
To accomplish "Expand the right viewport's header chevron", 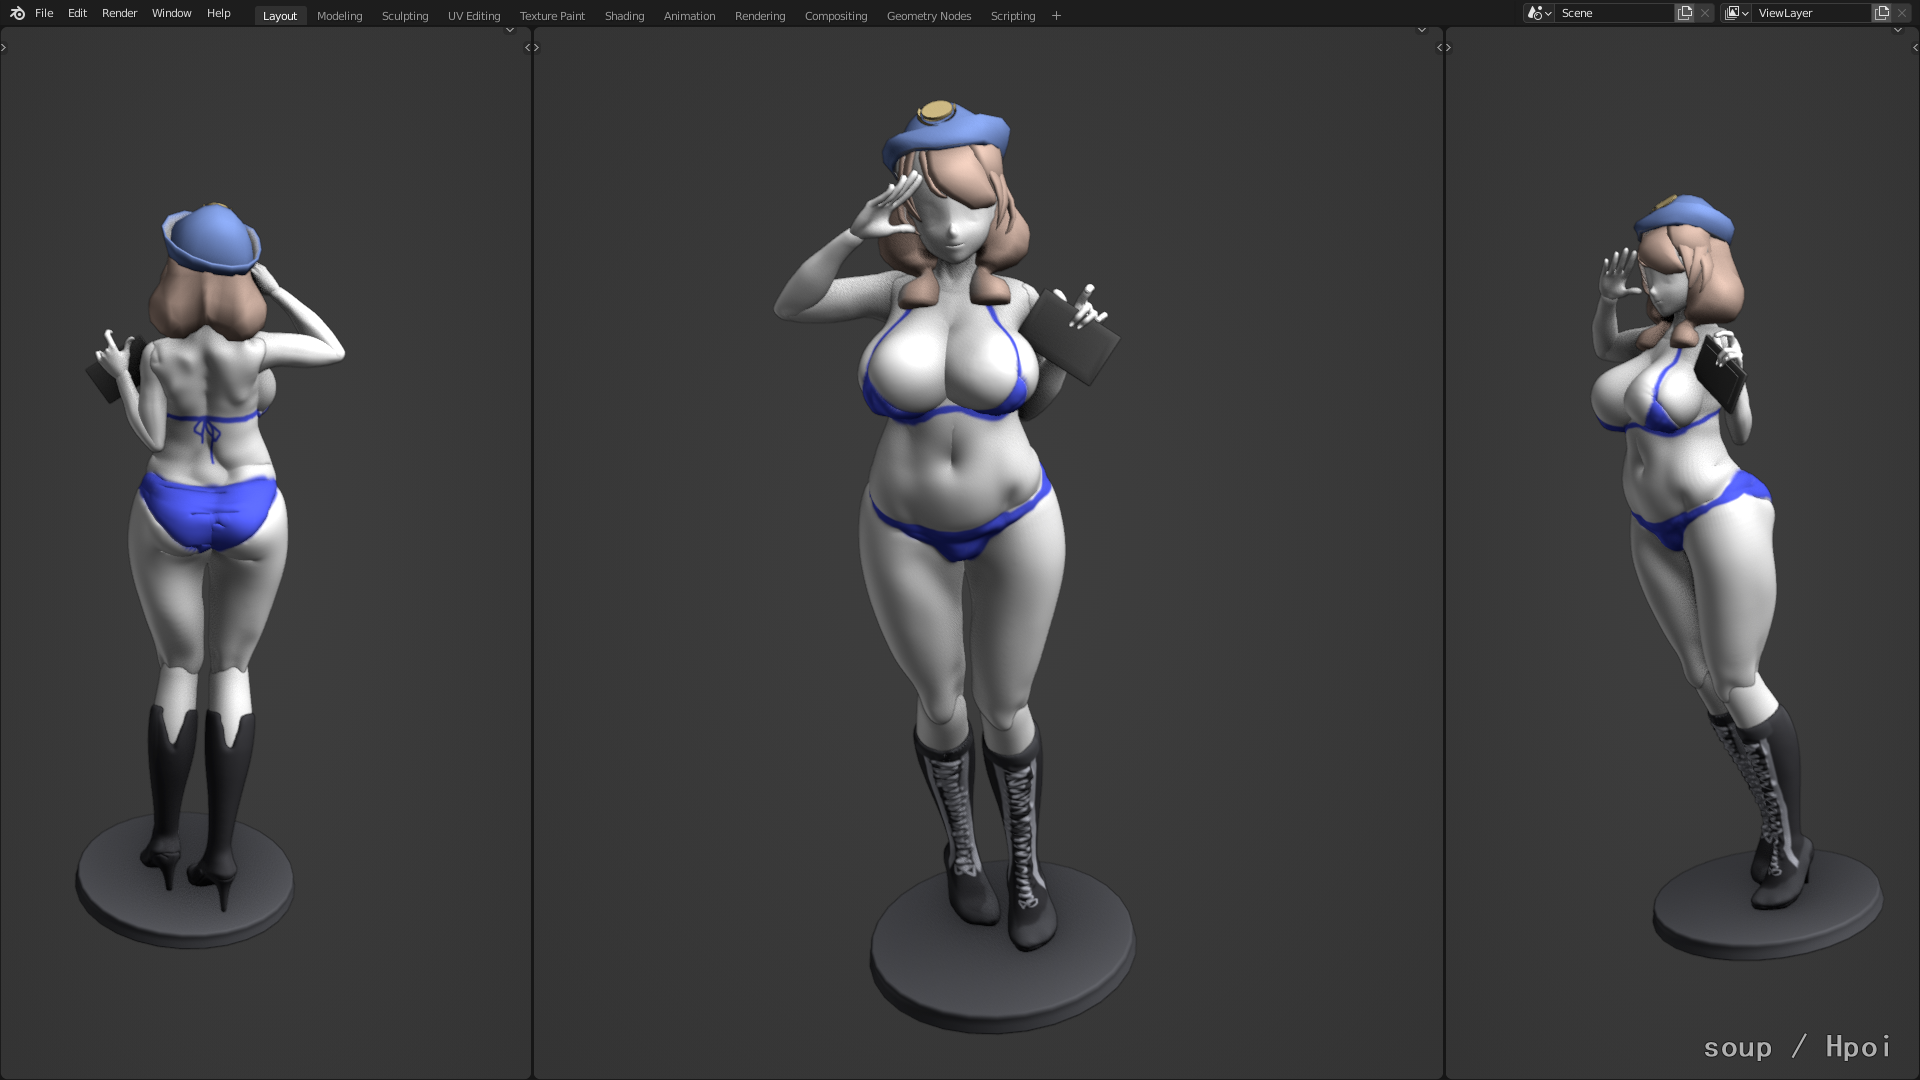I will pos(1898,30).
